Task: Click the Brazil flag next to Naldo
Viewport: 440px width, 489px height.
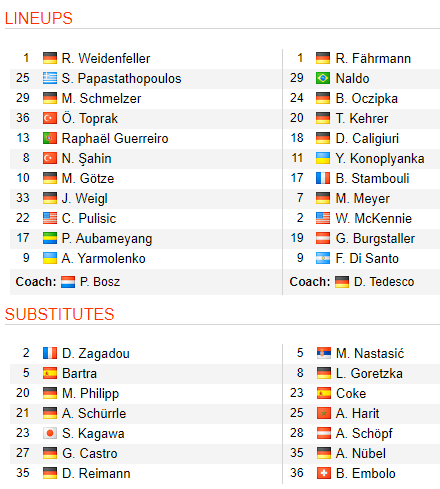Action: click(x=323, y=78)
